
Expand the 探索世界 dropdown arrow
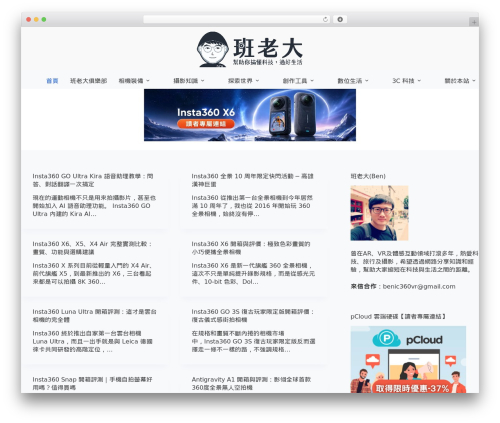tap(257, 81)
